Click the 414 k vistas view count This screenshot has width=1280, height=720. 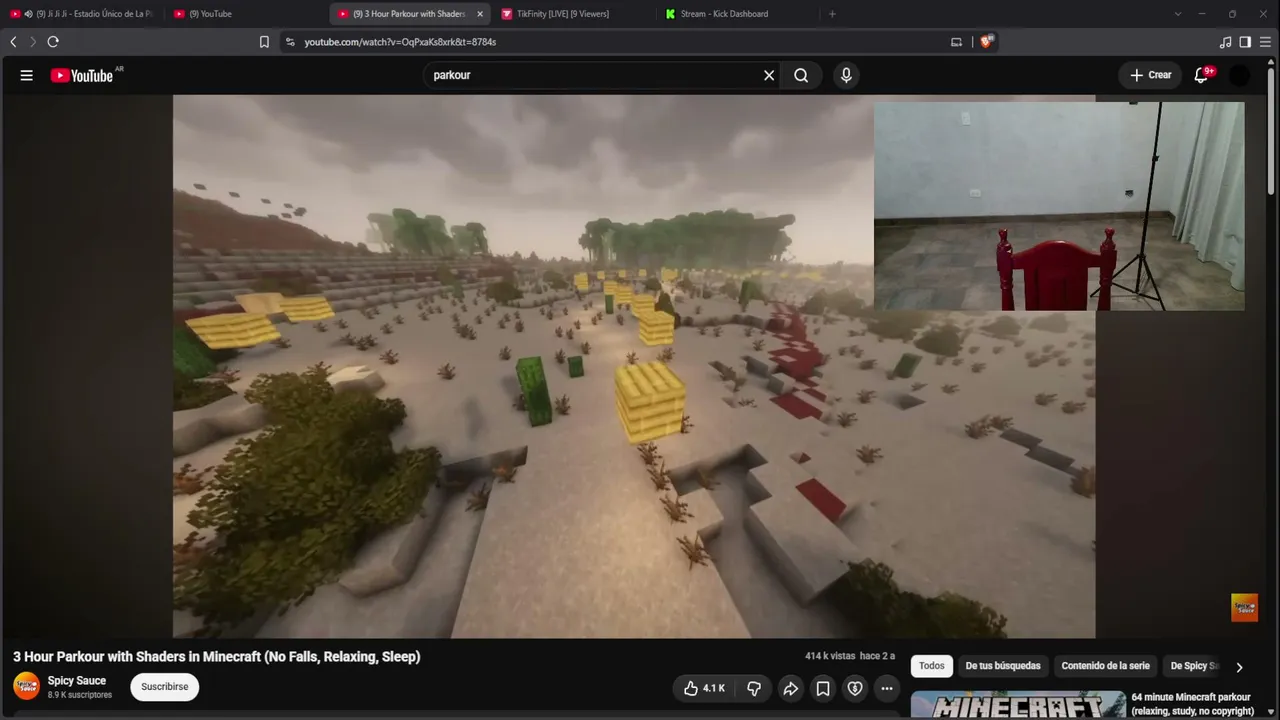pyautogui.click(x=830, y=656)
